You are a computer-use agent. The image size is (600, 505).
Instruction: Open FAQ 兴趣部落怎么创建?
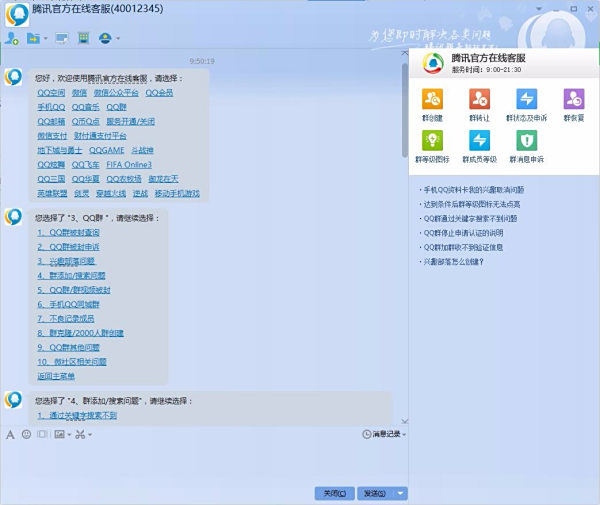453,262
